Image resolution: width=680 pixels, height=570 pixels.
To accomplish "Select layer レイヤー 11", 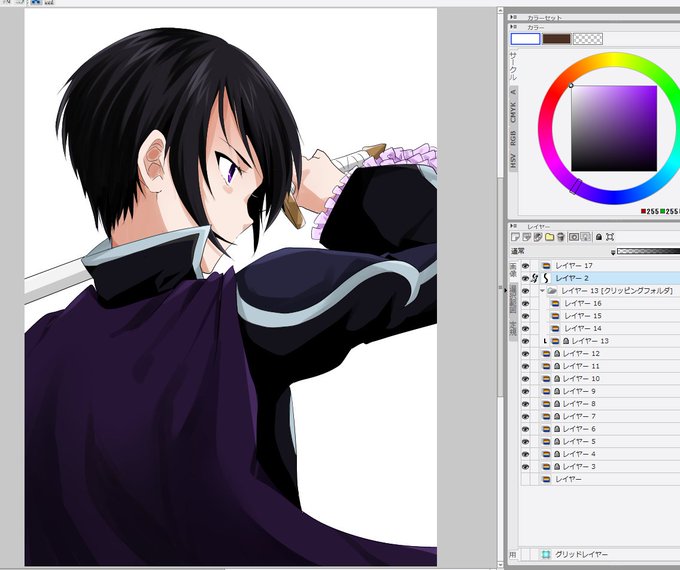I will point(600,366).
